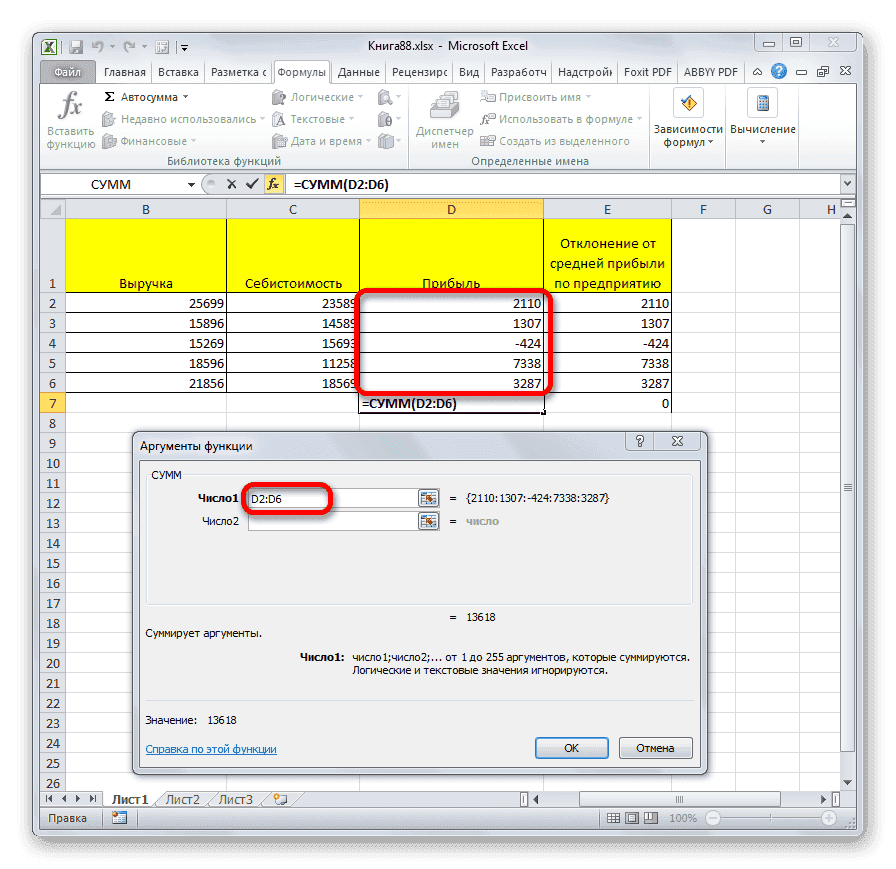Confirm formula entry with the checkmark icon

click(250, 184)
